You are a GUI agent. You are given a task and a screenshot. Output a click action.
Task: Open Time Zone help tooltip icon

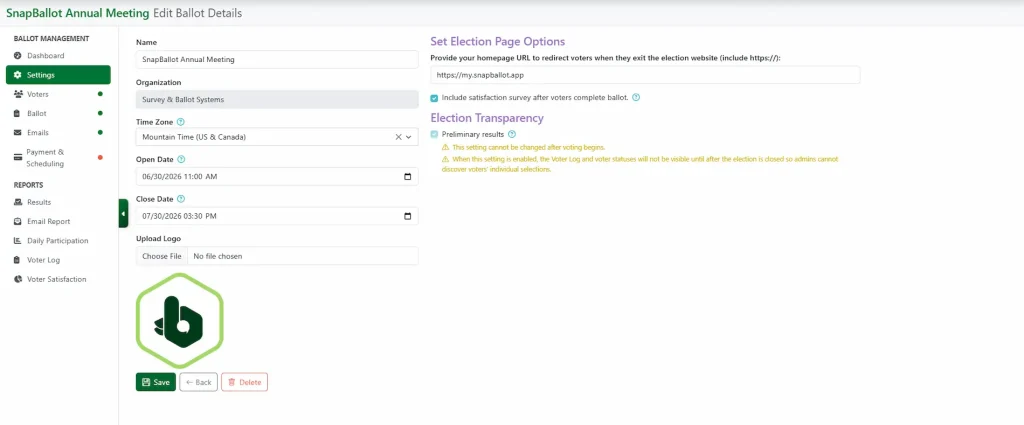click(x=181, y=121)
